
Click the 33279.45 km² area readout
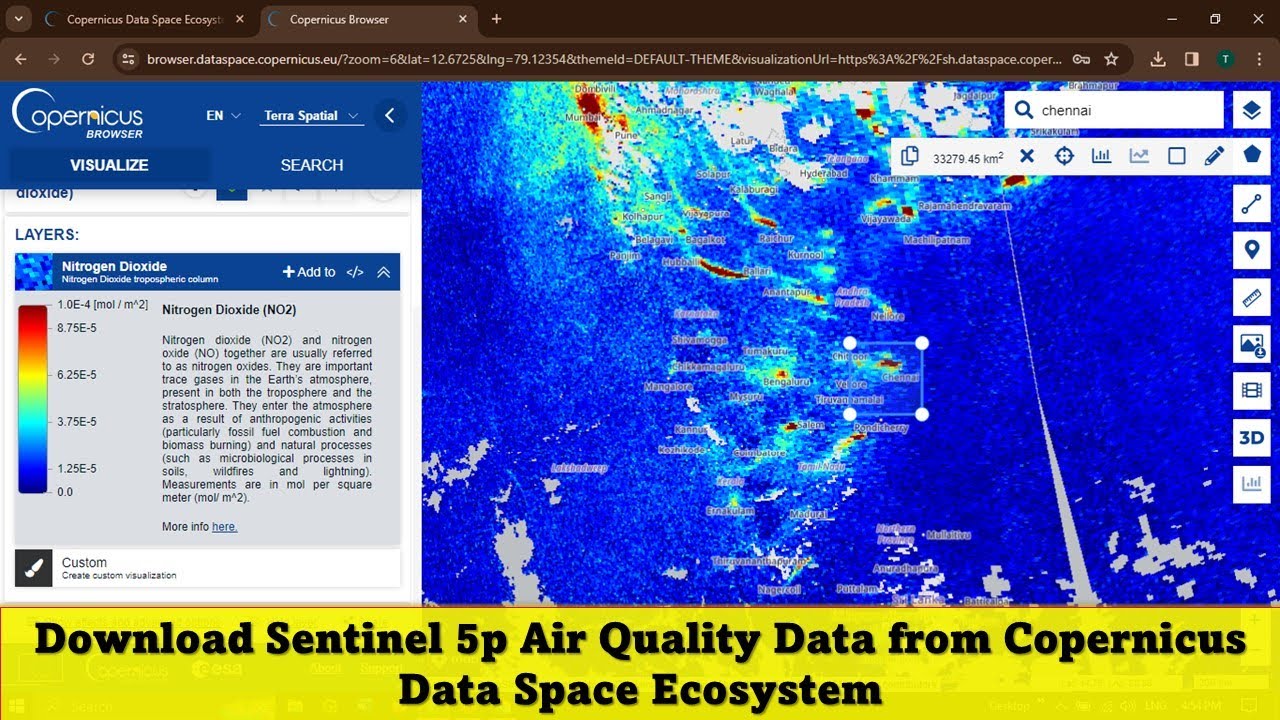(x=968, y=158)
